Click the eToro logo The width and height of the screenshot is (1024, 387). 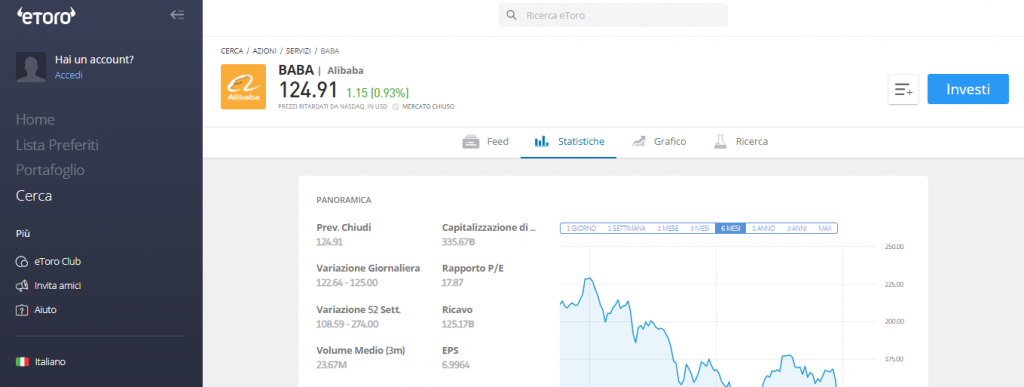(x=46, y=15)
